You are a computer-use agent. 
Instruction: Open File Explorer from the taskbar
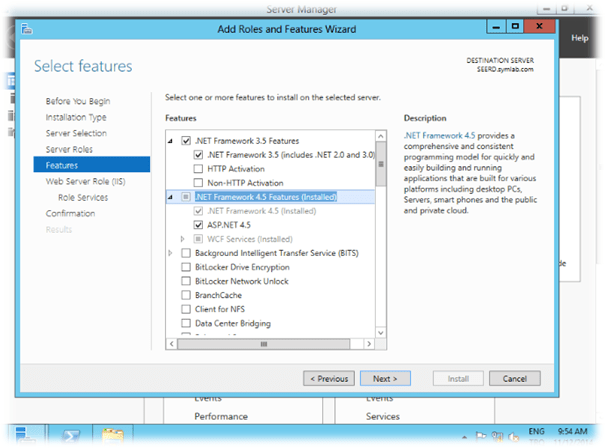[x=113, y=436]
